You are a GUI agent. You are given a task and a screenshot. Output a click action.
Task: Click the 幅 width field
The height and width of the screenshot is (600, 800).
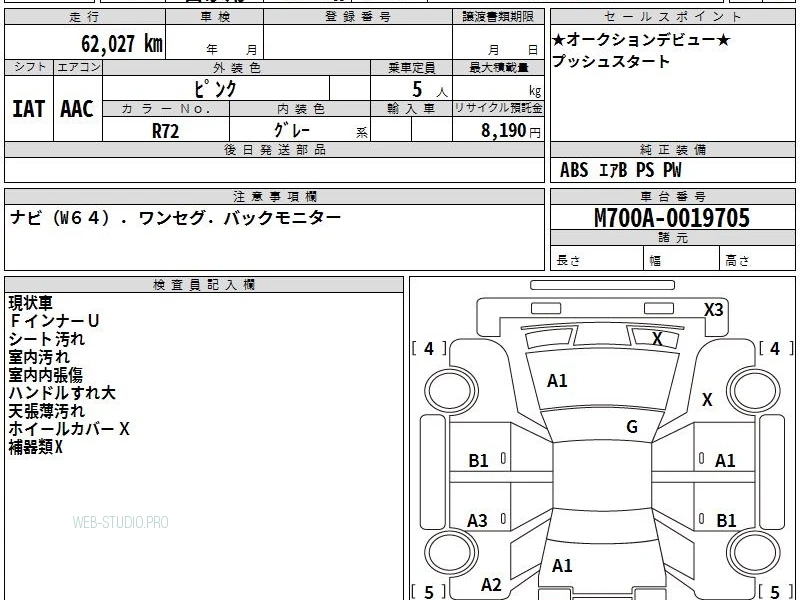coord(682,260)
